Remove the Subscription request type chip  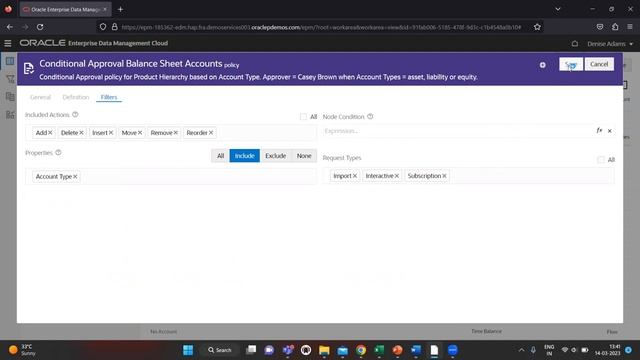click(444, 176)
